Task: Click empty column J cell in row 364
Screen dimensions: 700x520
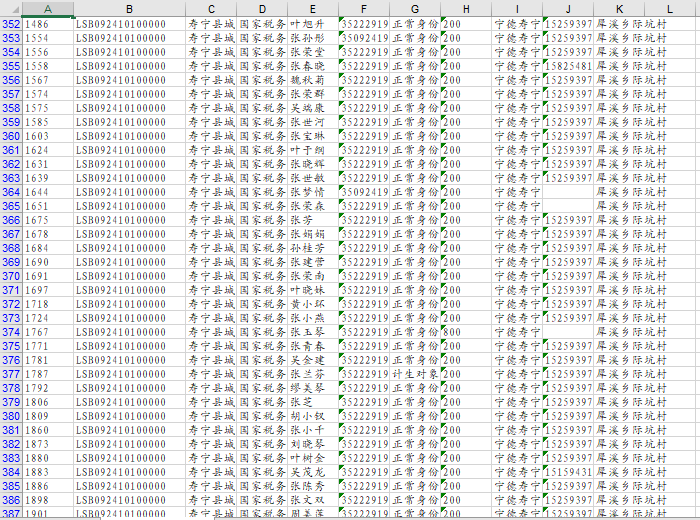Action: [568, 192]
